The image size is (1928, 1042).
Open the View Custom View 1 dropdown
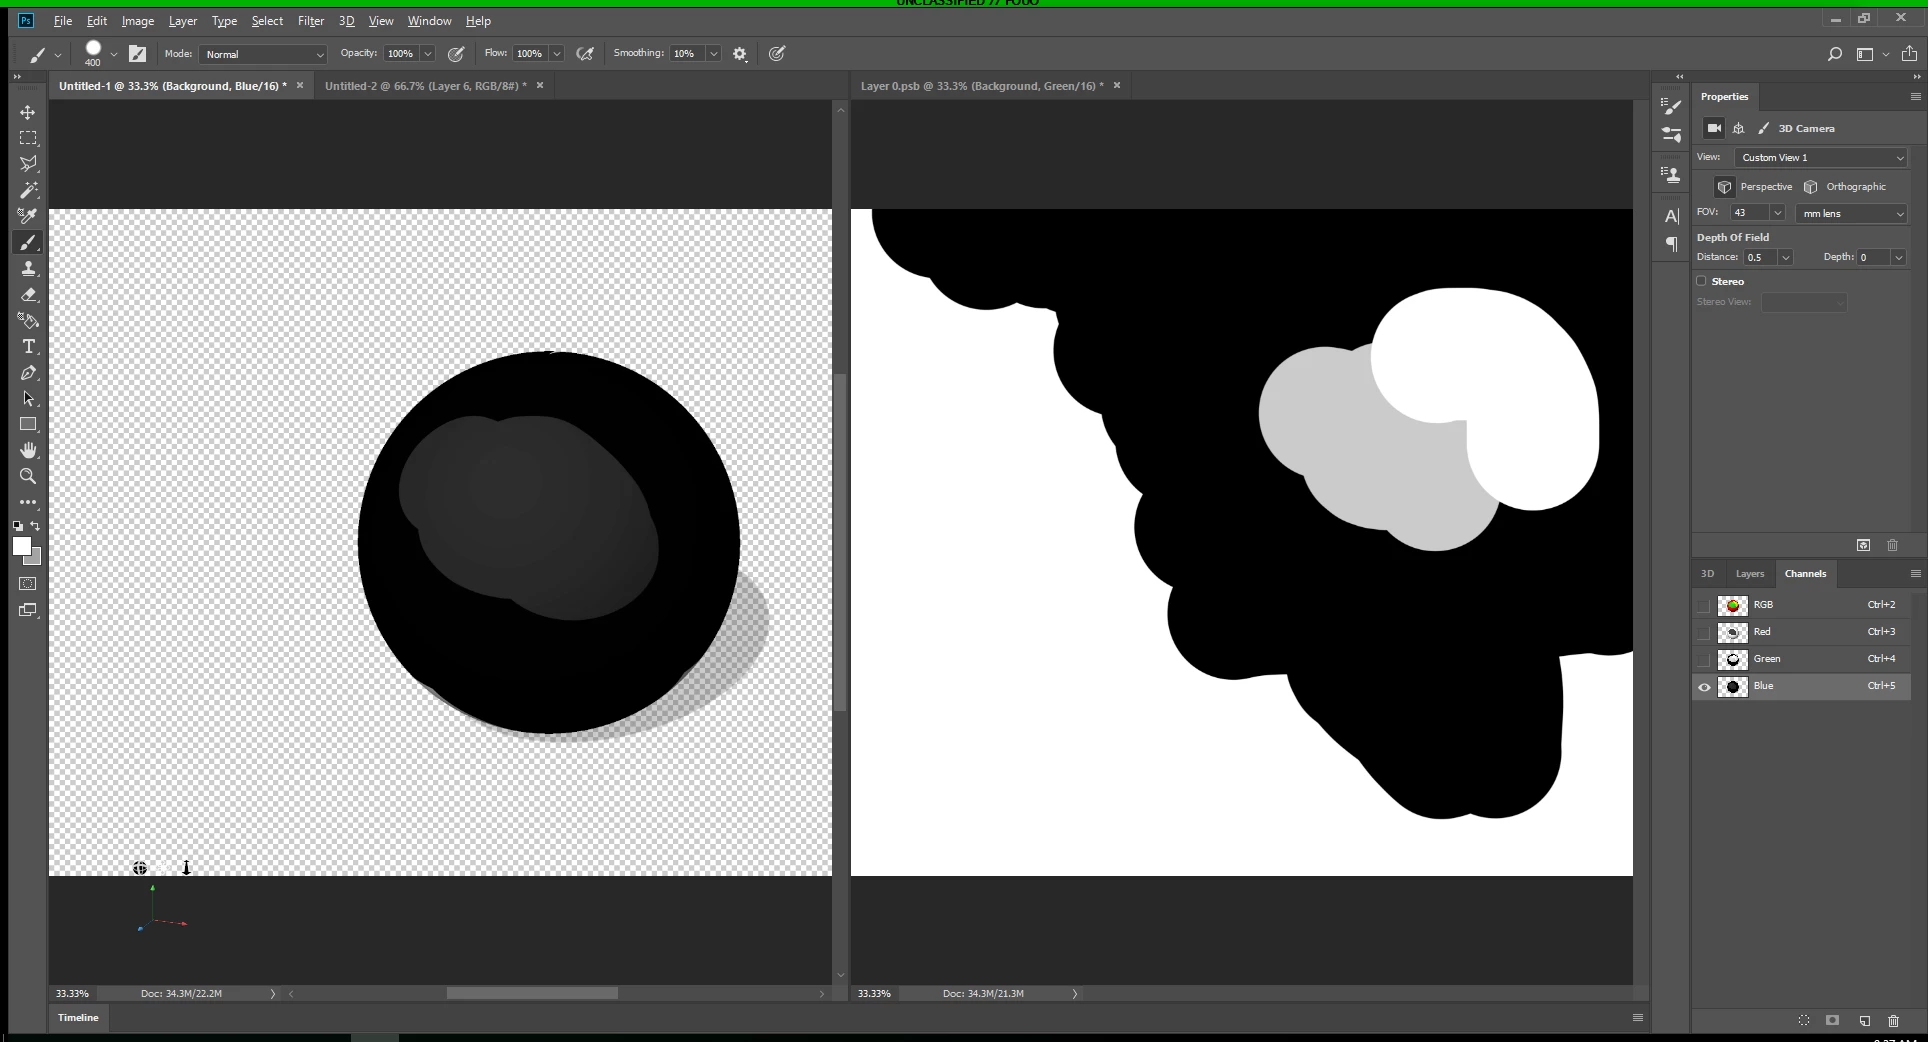[x=1821, y=158]
